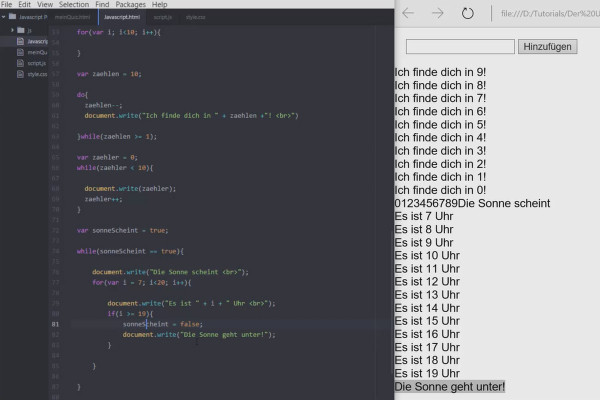
Task: Click the browser forward arrow
Action: (x=438, y=13)
